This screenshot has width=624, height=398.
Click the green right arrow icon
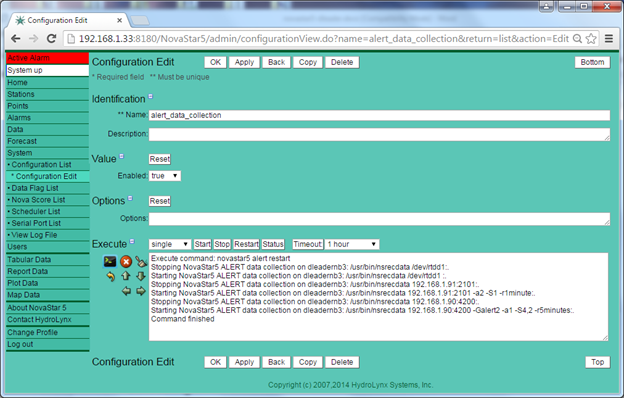click(x=141, y=291)
